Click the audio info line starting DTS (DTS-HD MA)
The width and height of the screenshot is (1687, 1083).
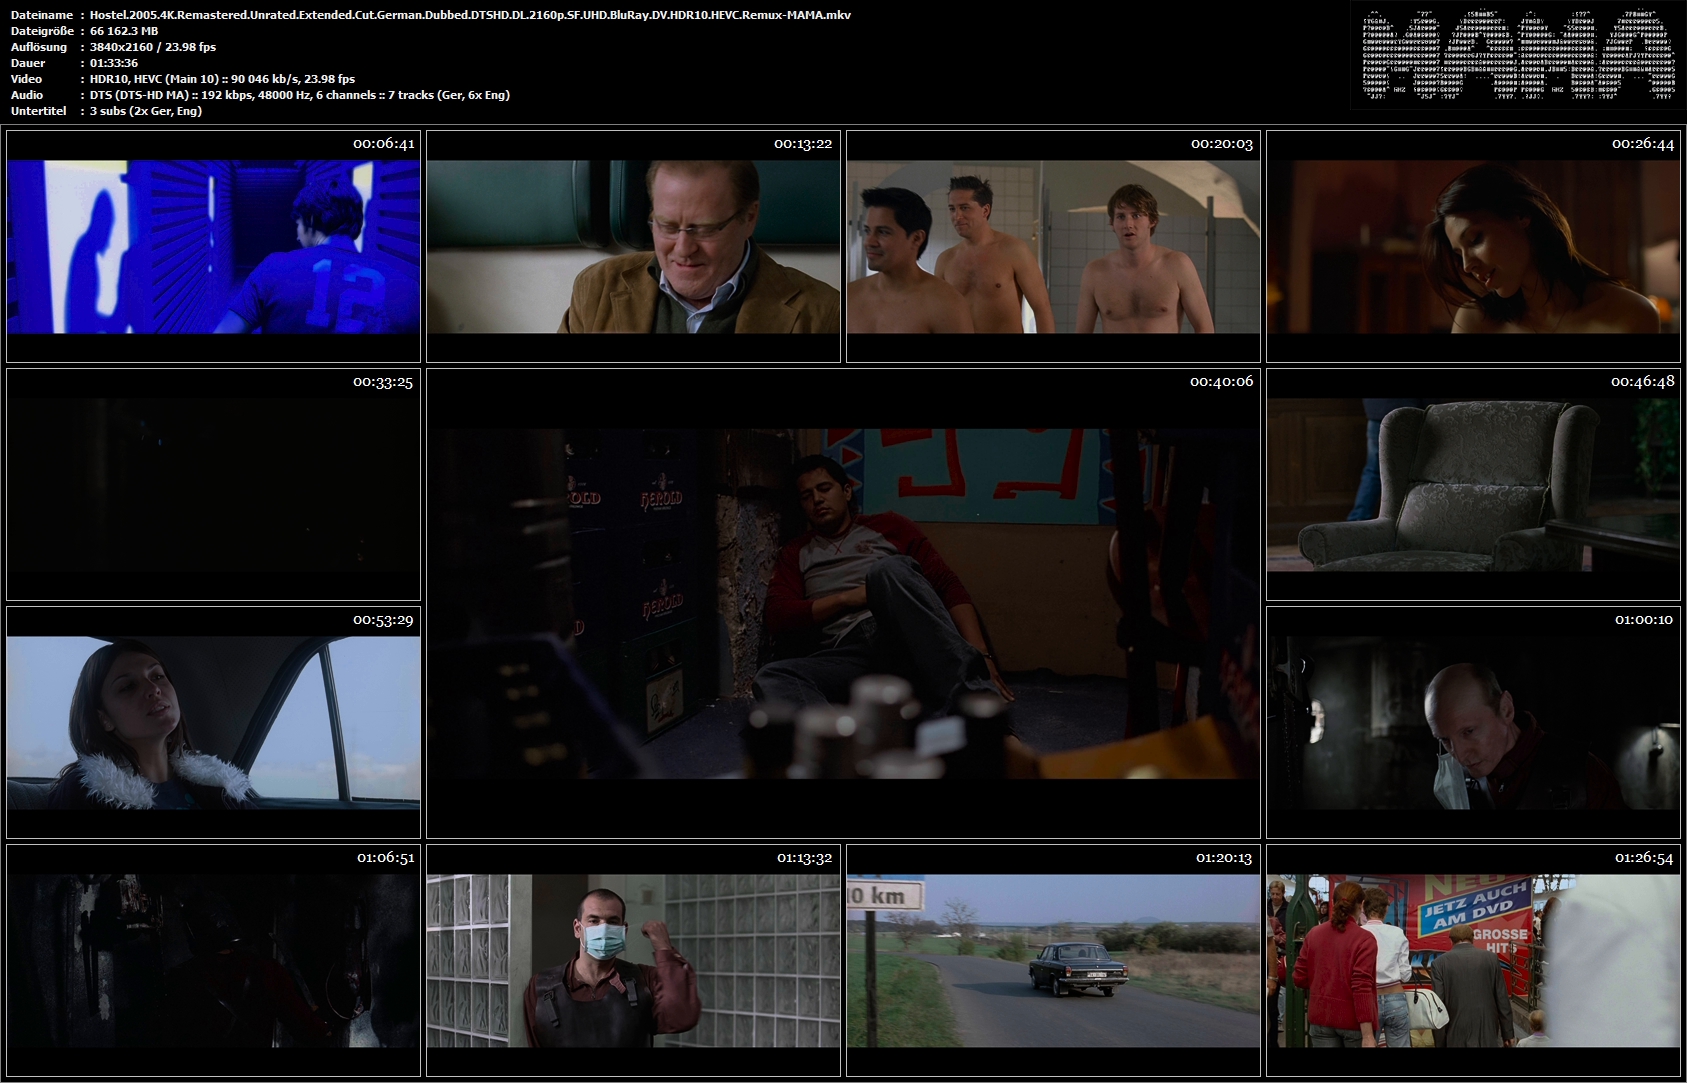300,95
